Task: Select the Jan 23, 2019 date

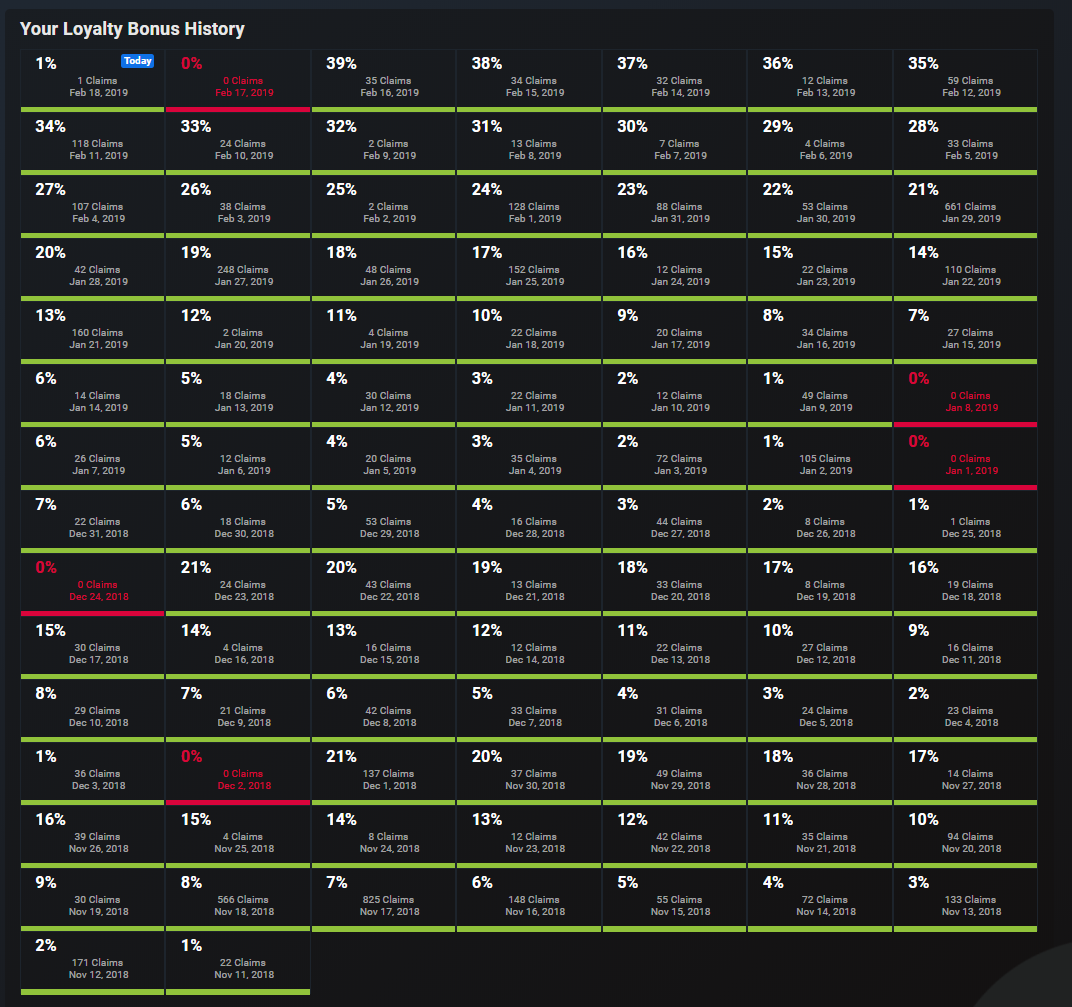Action: 826,282
